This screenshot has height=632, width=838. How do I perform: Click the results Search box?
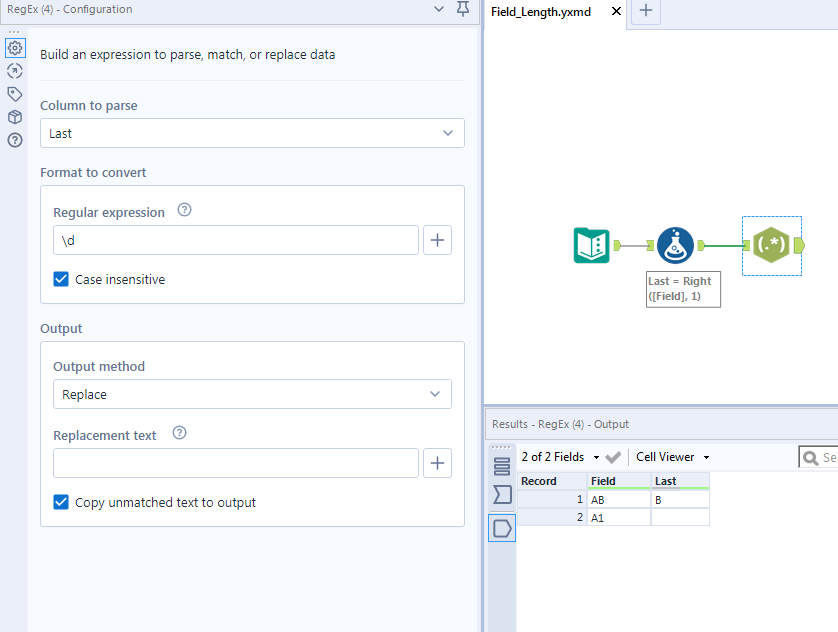[818, 457]
